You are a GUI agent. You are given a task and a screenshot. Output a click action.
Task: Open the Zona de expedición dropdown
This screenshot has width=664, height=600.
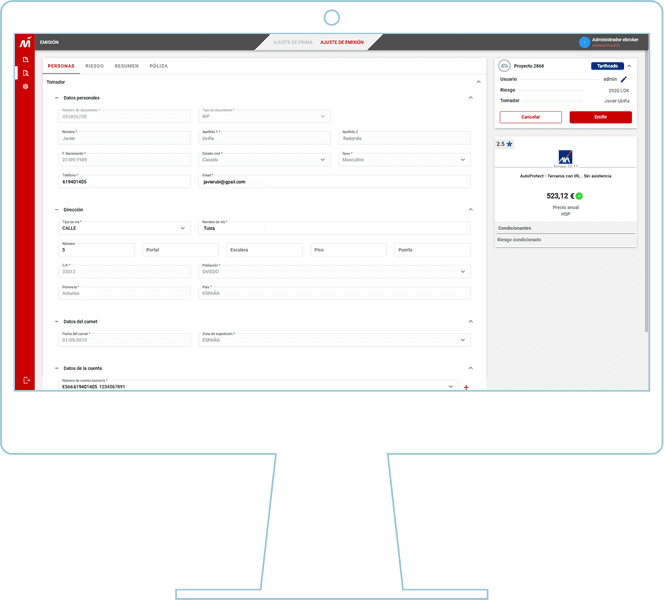334,340
